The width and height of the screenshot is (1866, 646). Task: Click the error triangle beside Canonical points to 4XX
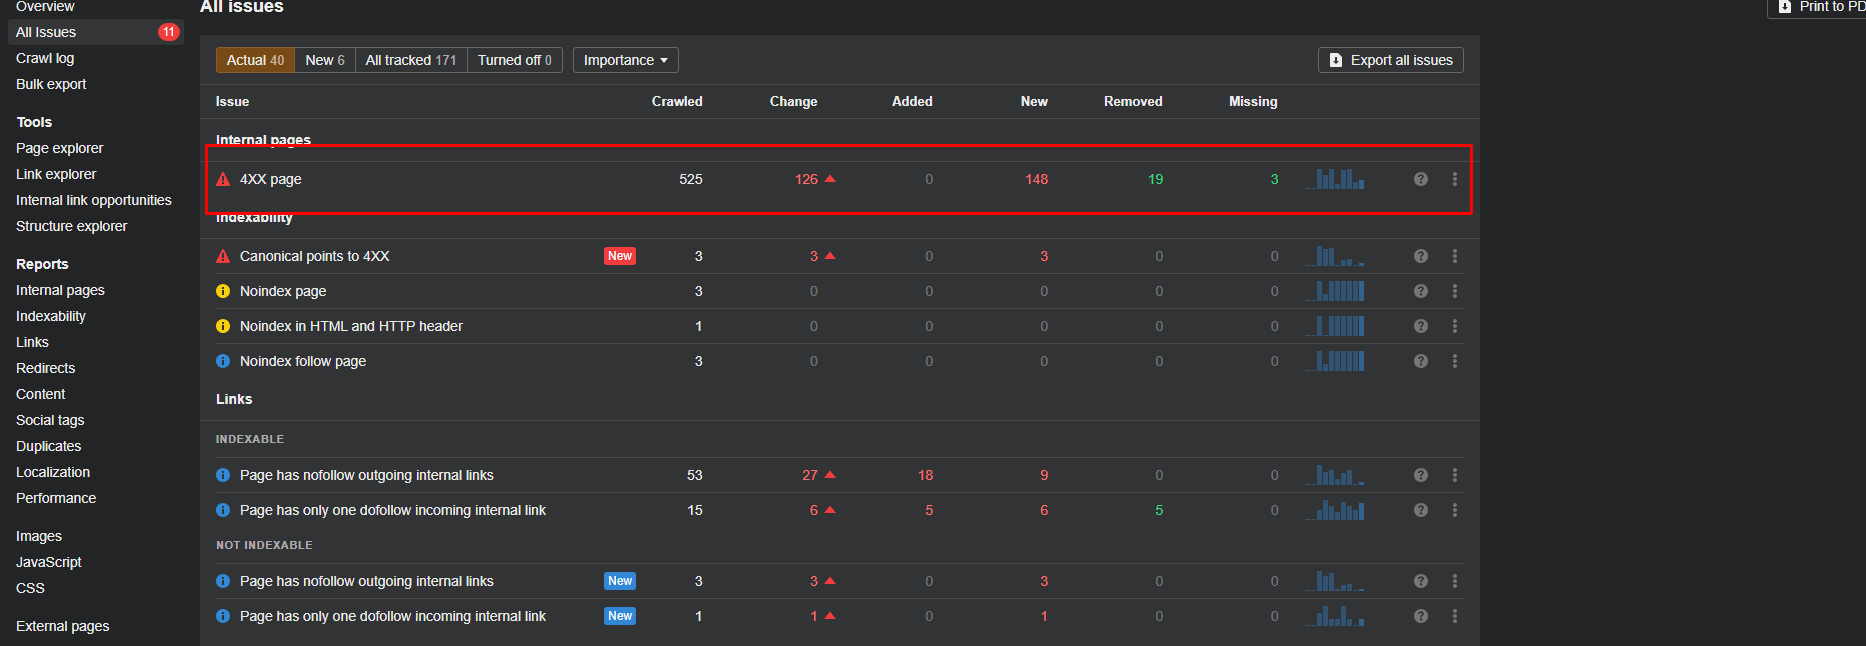pos(223,256)
